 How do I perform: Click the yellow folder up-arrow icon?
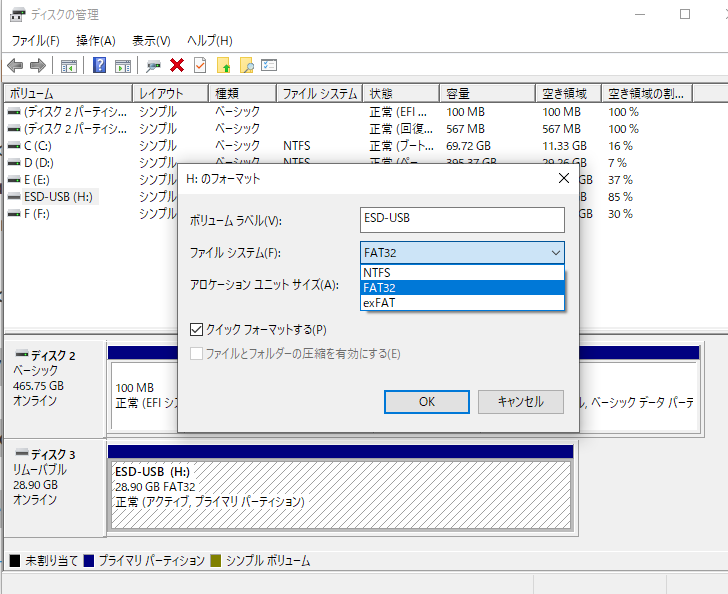(224, 65)
